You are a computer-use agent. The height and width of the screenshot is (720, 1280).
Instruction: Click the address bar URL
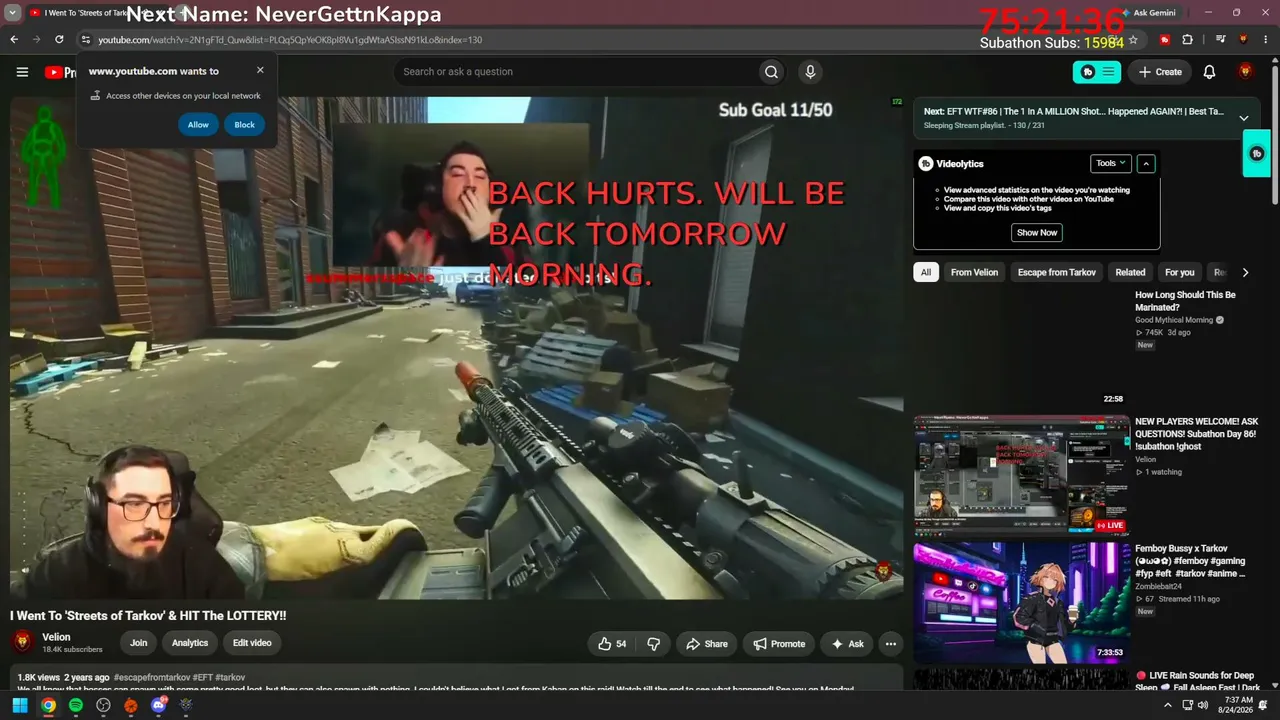(290, 40)
